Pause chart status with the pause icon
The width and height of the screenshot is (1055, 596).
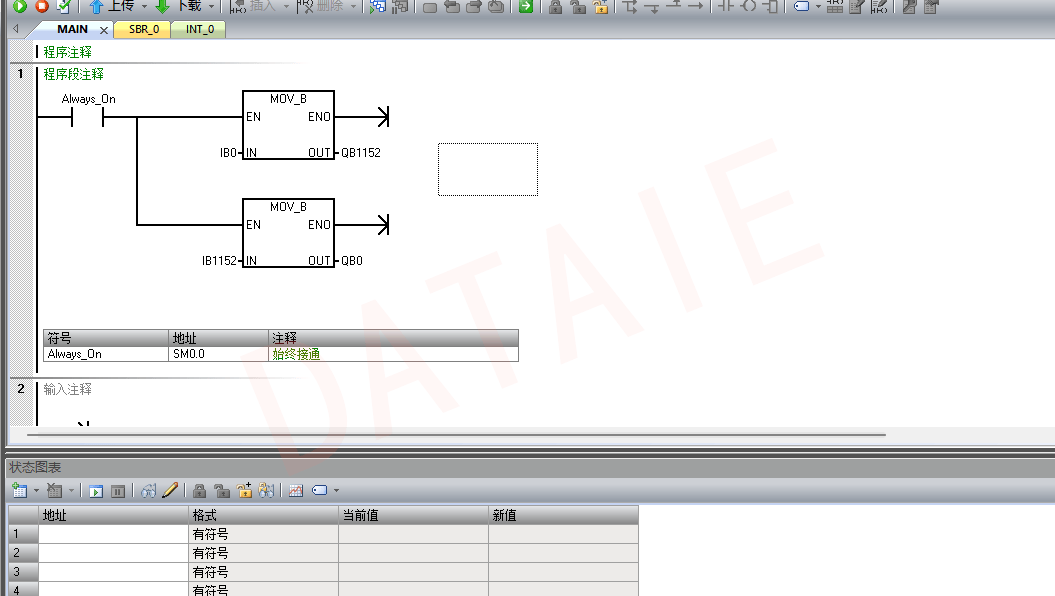(x=118, y=492)
